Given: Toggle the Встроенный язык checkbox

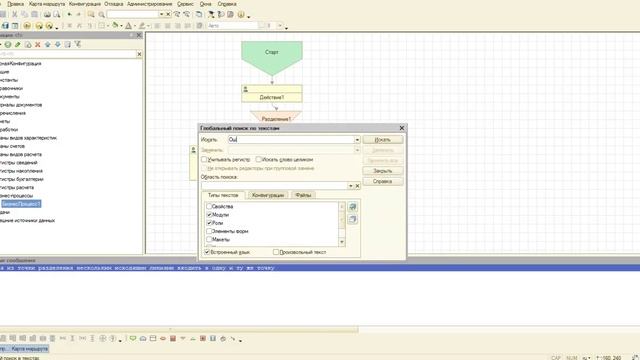Looking at the screenshot, I should point(207,252).
